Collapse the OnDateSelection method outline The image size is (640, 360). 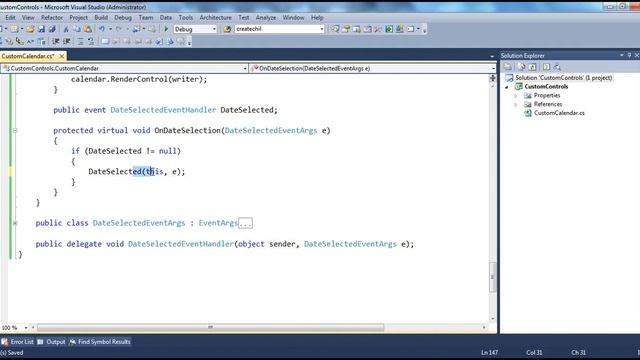click(15, 131)
